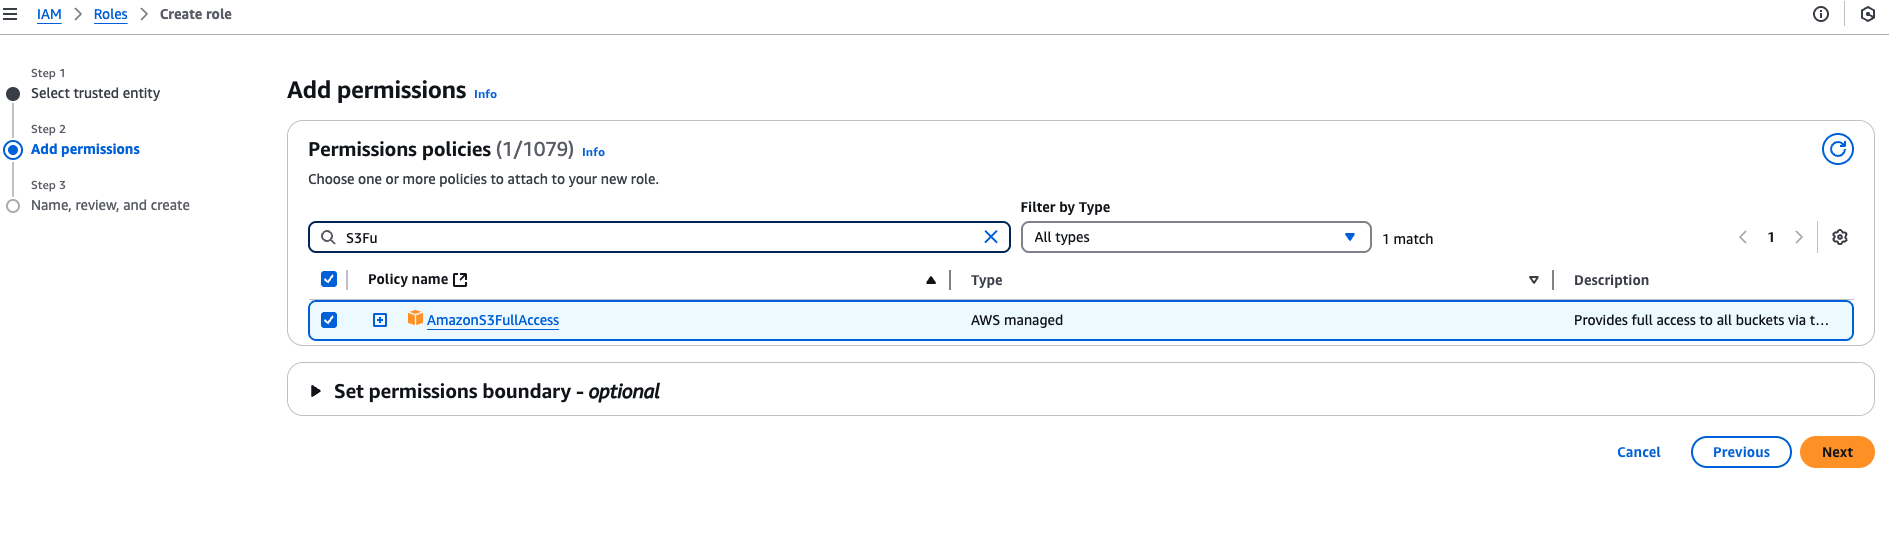Open the AmazonS3FullAccess policy link

click(493, 320)
